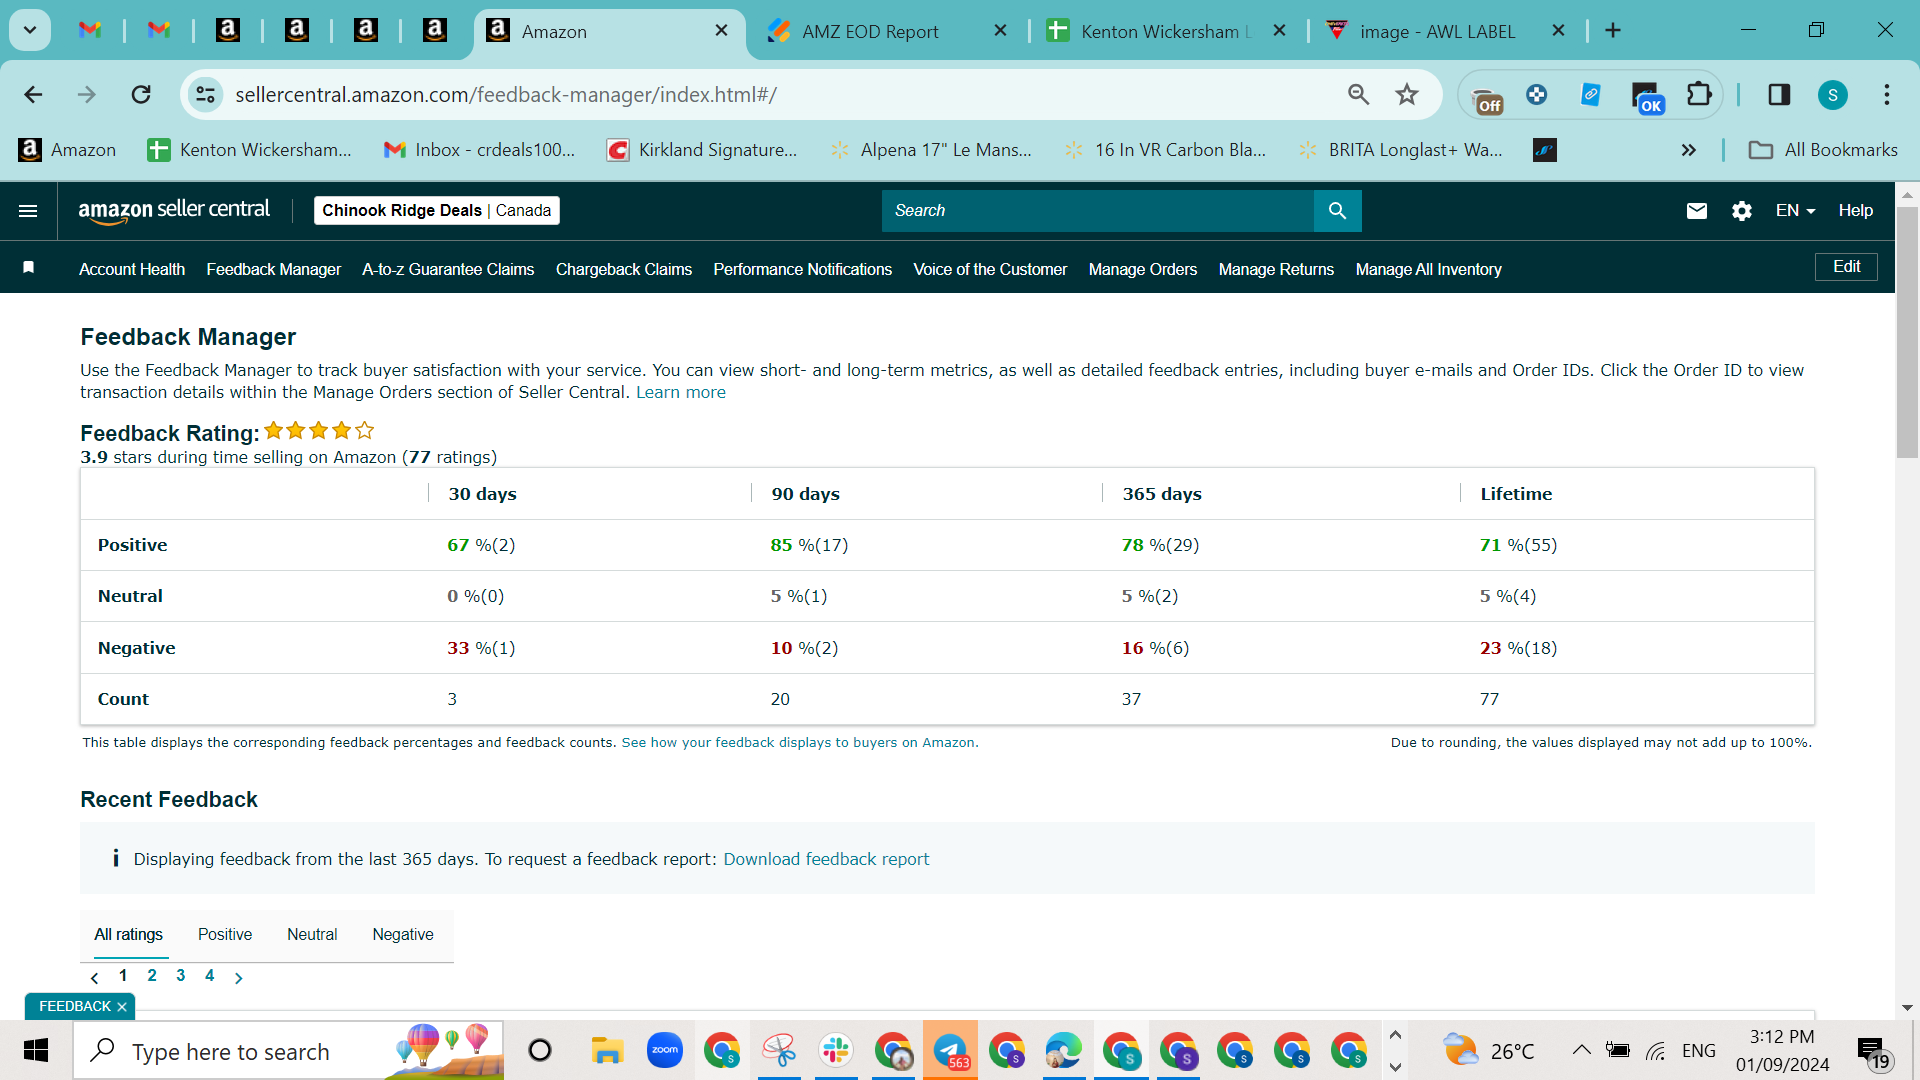Viewport: 1920px width, 1080px height.
Task: Select the Neutral ratings tab
Action: [312, 935]
